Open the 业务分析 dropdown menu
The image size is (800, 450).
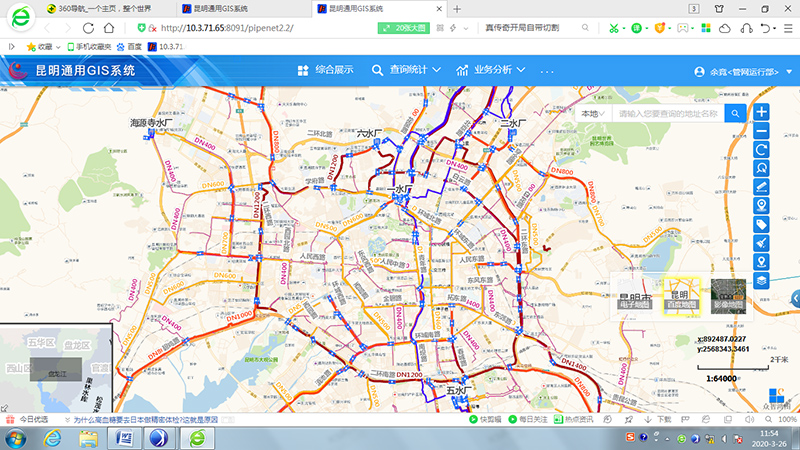coord(491,70)
